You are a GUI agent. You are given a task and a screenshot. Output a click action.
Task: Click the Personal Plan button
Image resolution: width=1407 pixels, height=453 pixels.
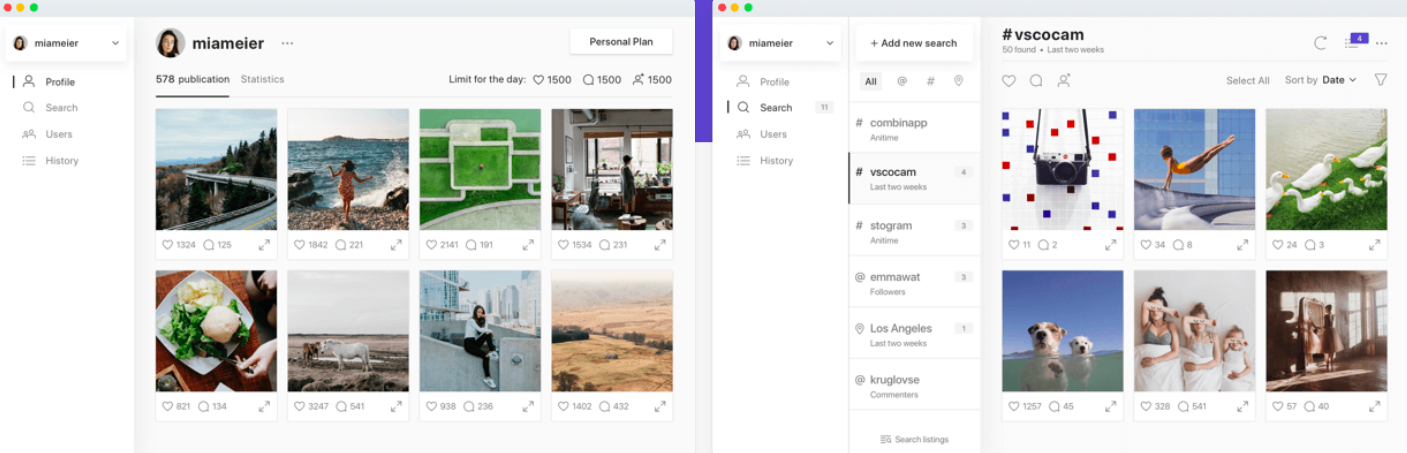pyautogui.click(x=620, y=42)
